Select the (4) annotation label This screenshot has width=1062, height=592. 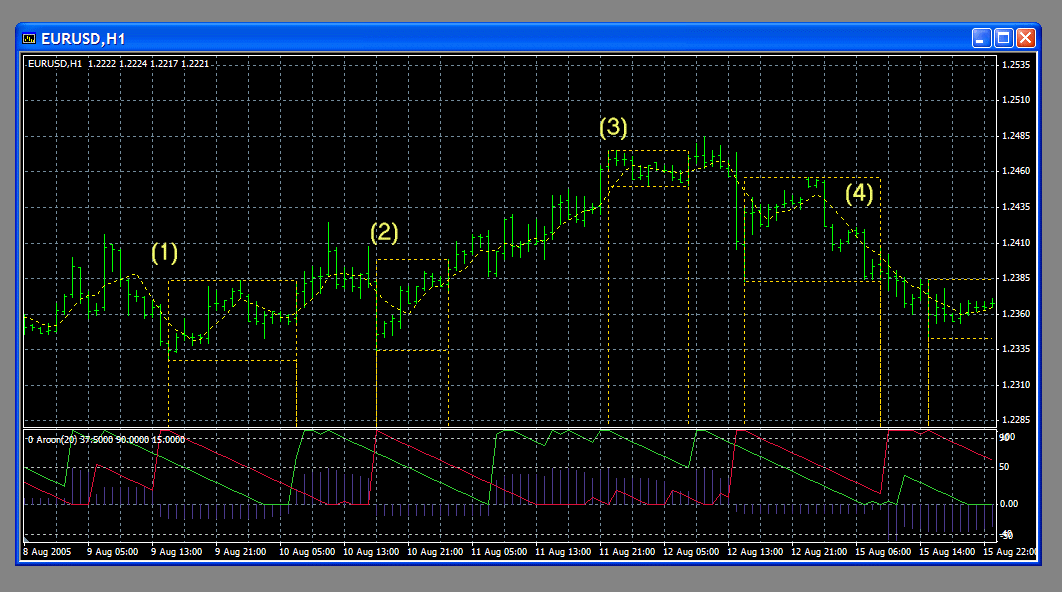click(x=859, y=193)
